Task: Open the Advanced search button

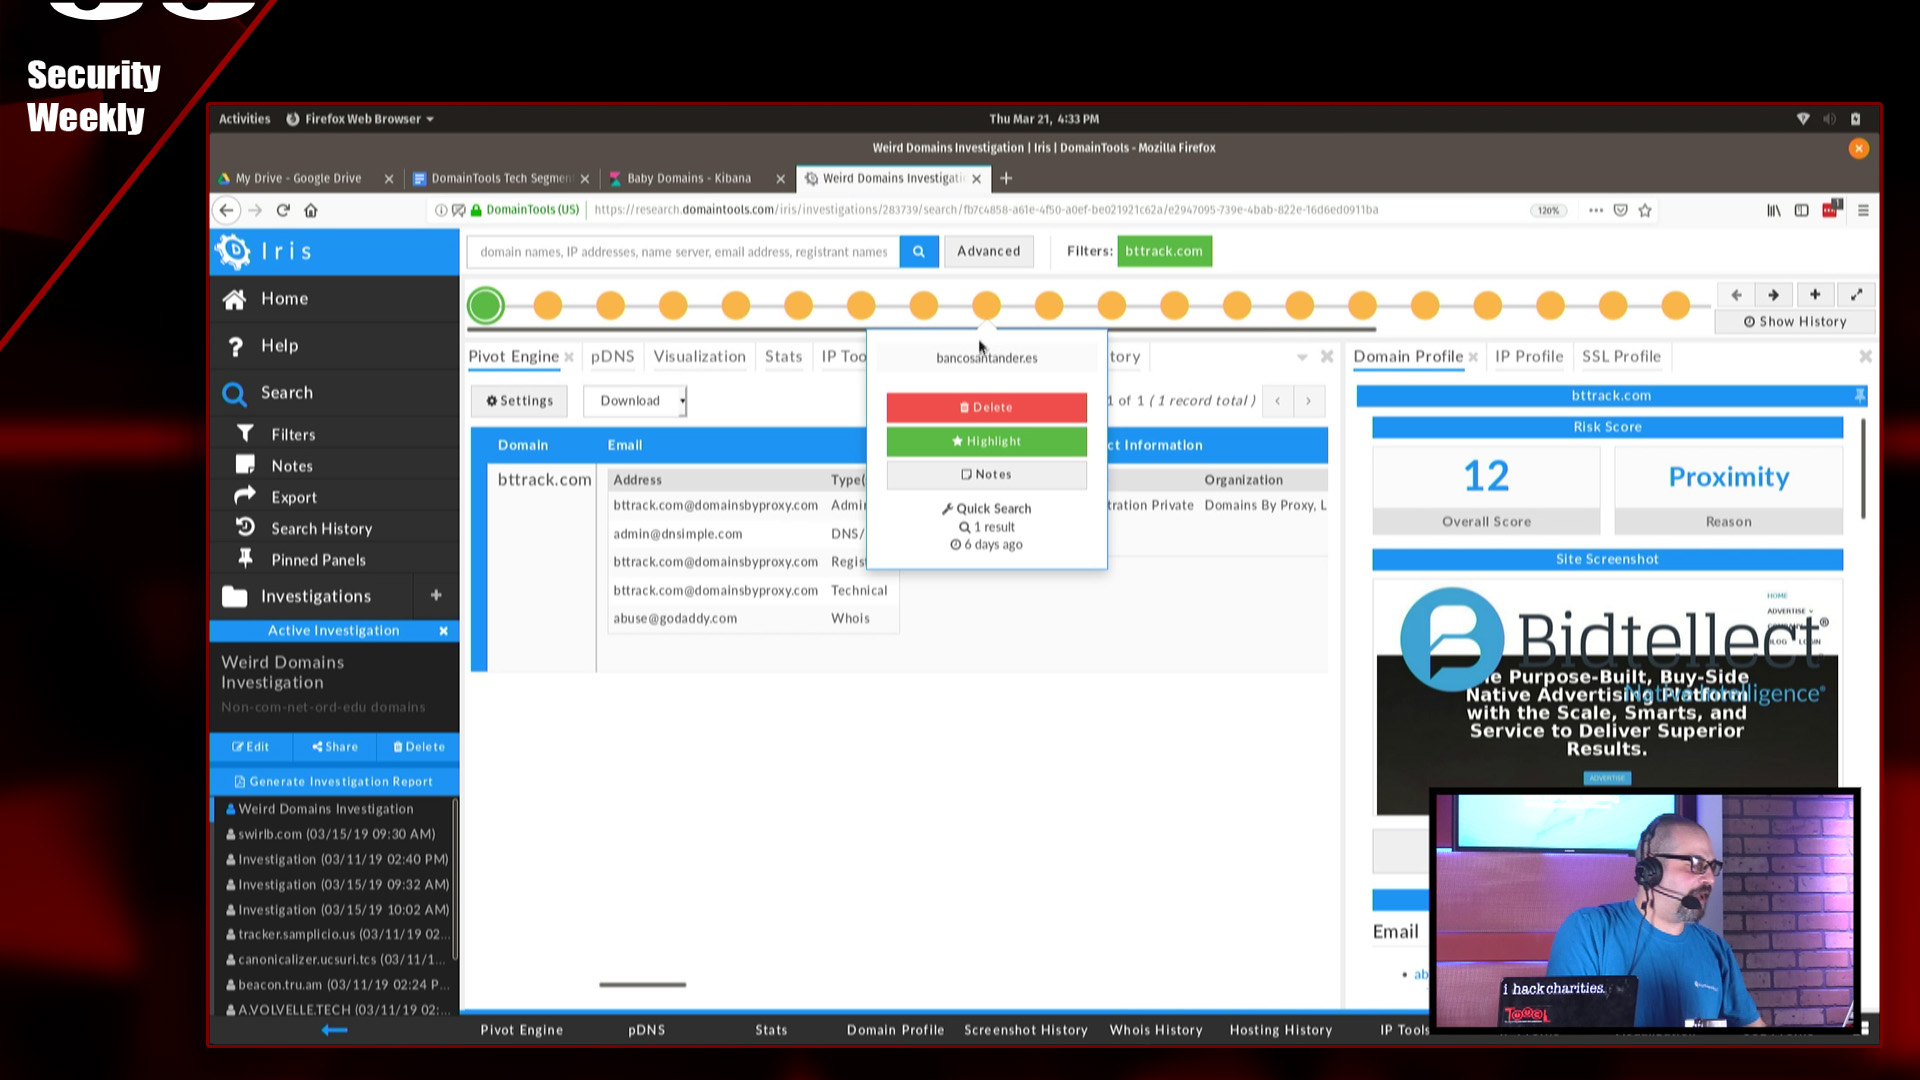Action: [988, 252]
